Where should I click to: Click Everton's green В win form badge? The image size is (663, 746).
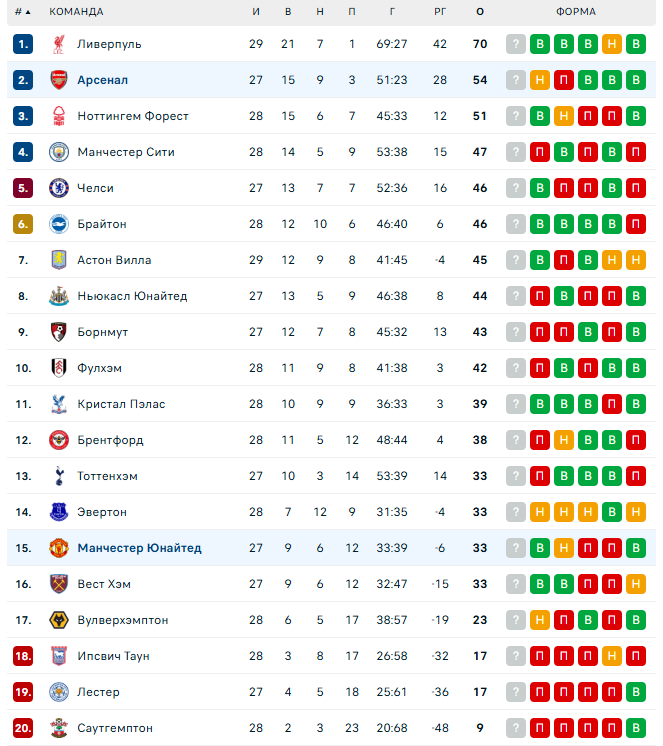tap(612, 512)
